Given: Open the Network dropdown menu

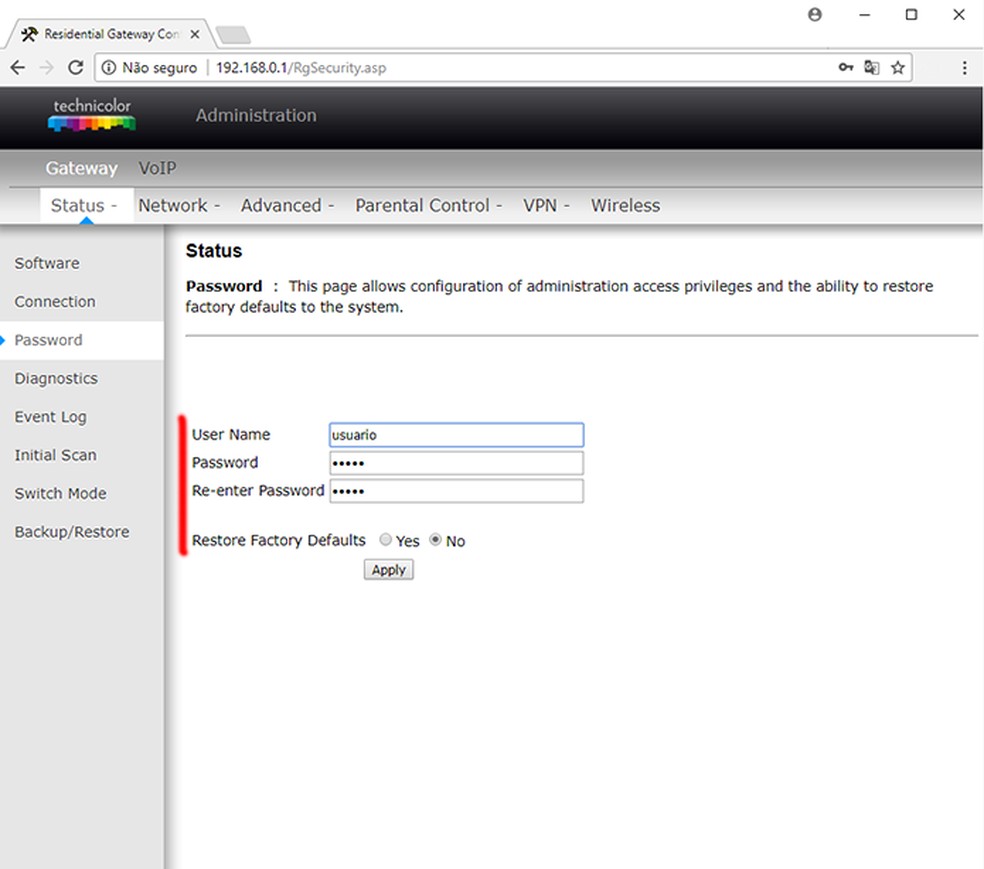Looking at the screenshot, I should [x=175, y=205].
